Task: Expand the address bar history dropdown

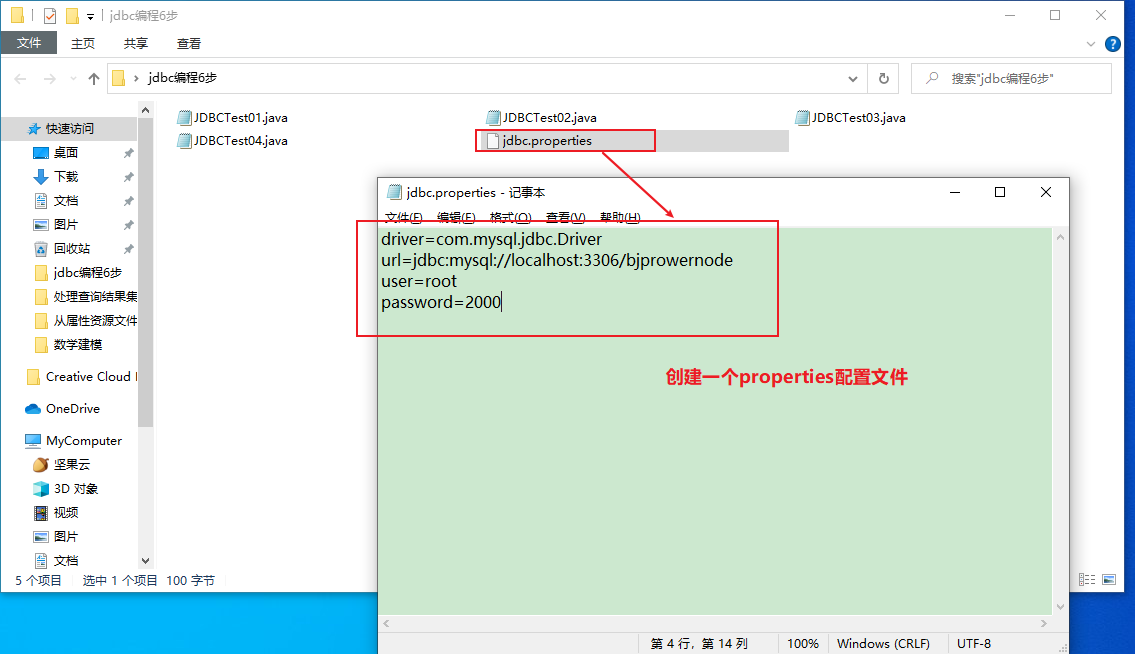Action: 853,79
